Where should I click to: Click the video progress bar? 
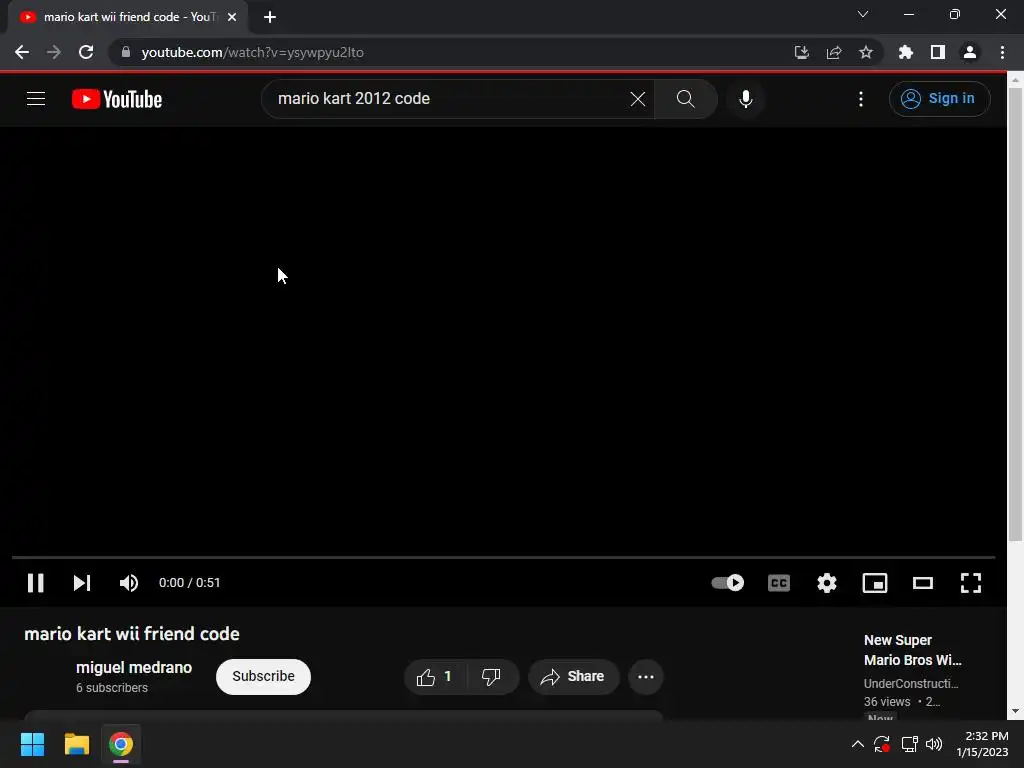coord(504,557)
